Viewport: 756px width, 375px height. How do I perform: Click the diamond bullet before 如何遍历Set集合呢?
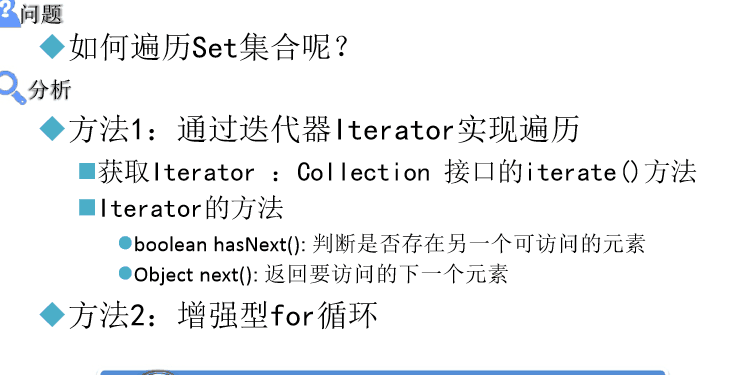(52, 47)
